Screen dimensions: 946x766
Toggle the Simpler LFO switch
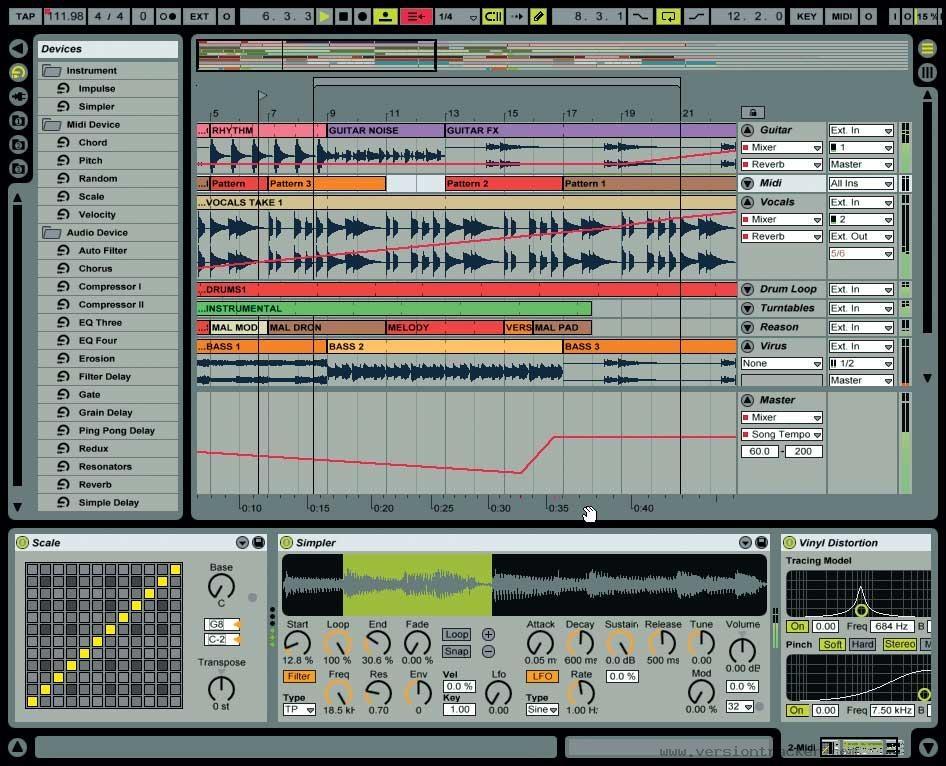click(x=541, y=676)
